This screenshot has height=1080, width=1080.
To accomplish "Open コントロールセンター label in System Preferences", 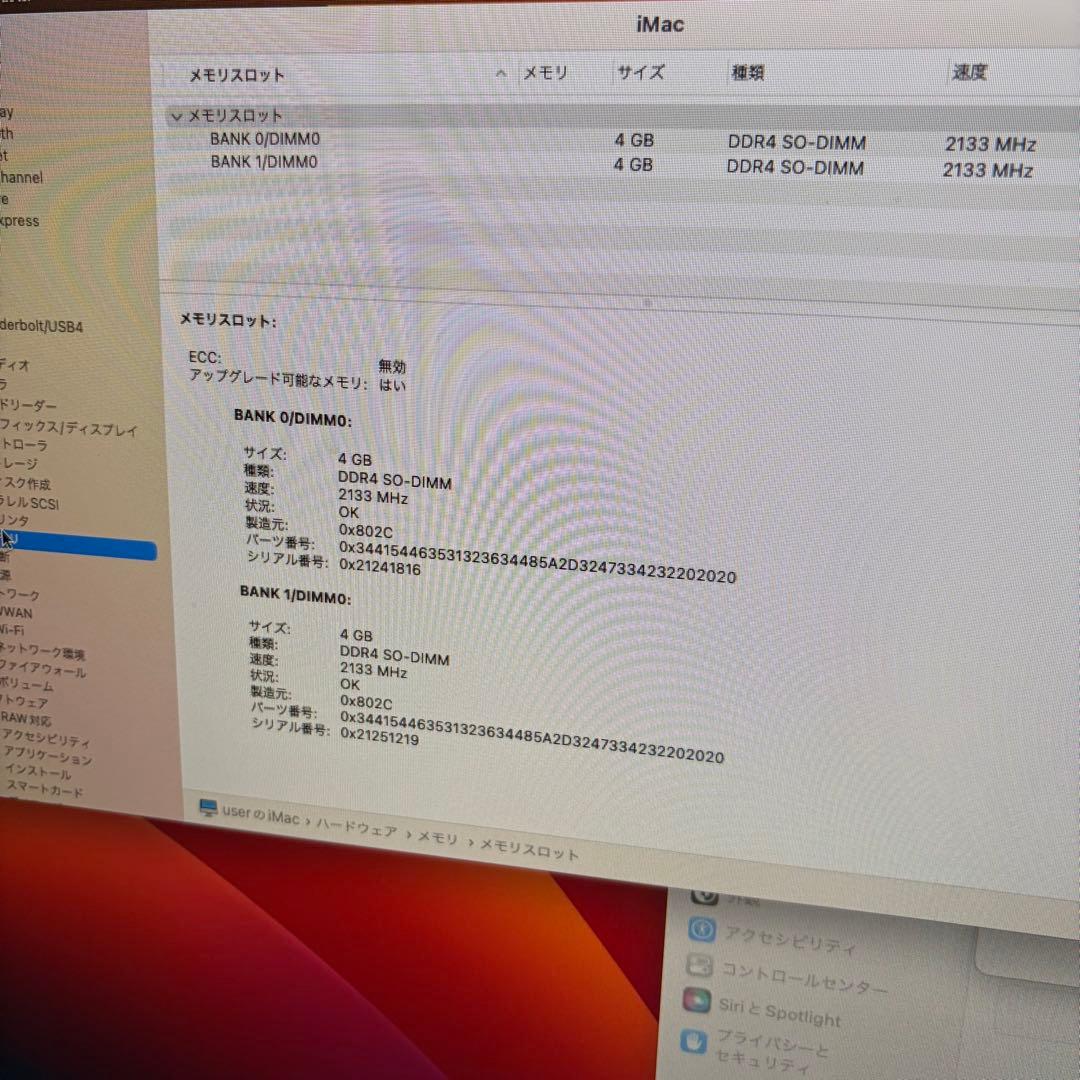I will point(804,978).
